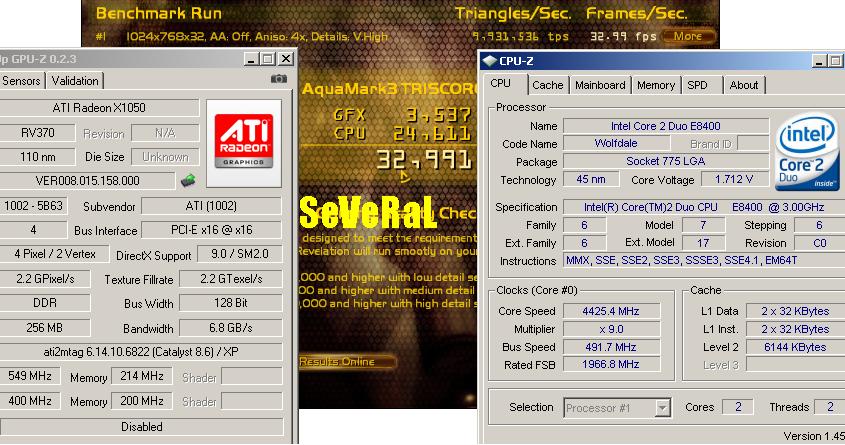
Task: Click the RV370 GPU field
Action: [x=38, y=133]
